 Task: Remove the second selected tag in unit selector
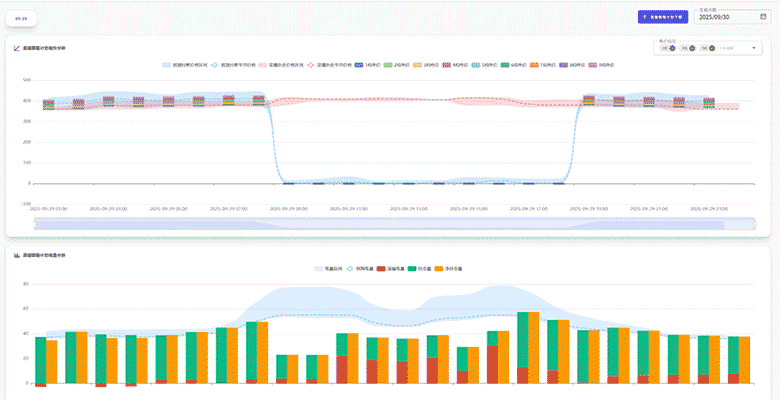pos(690,47)
